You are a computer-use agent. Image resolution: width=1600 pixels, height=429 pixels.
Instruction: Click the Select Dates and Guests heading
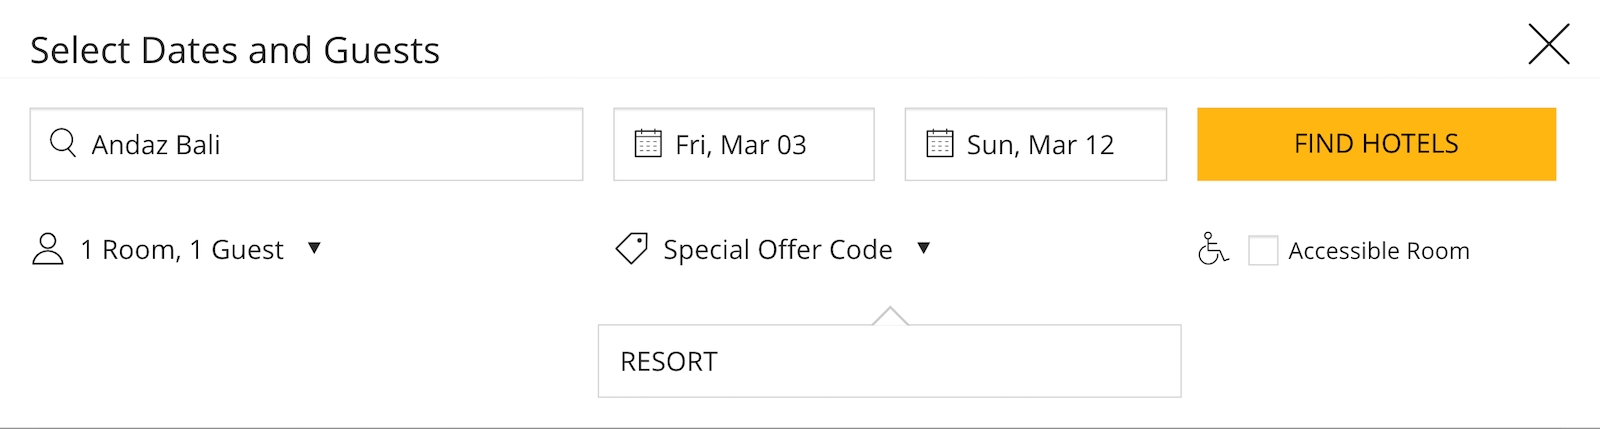pos(235,50)
